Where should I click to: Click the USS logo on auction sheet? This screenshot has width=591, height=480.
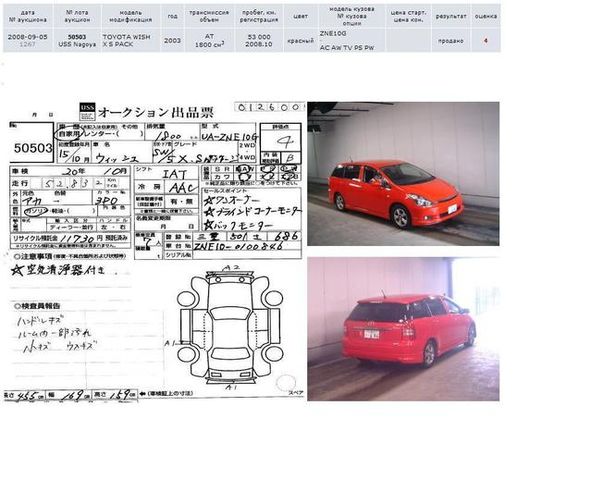pyautogui.click(x=87, y=111)
